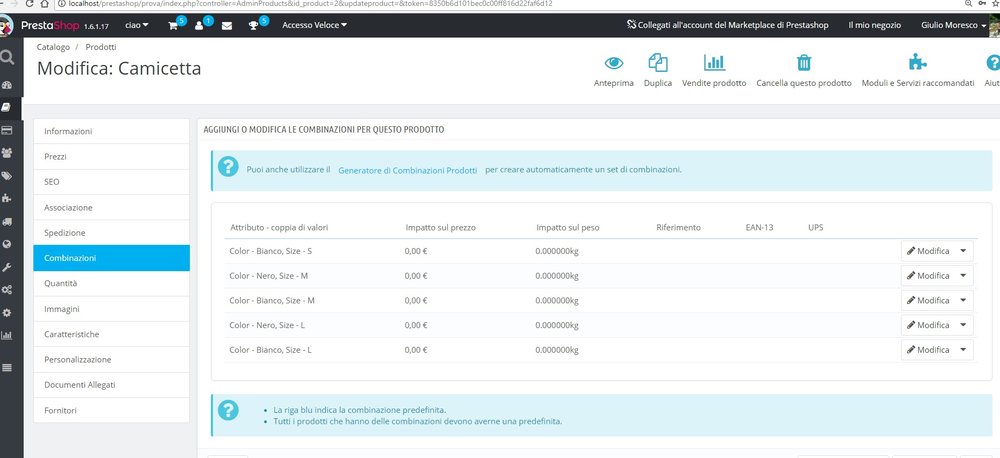Open Vendite prodotto chart icon
Viewport: 1000px width, 458px height.
(714, 63)
